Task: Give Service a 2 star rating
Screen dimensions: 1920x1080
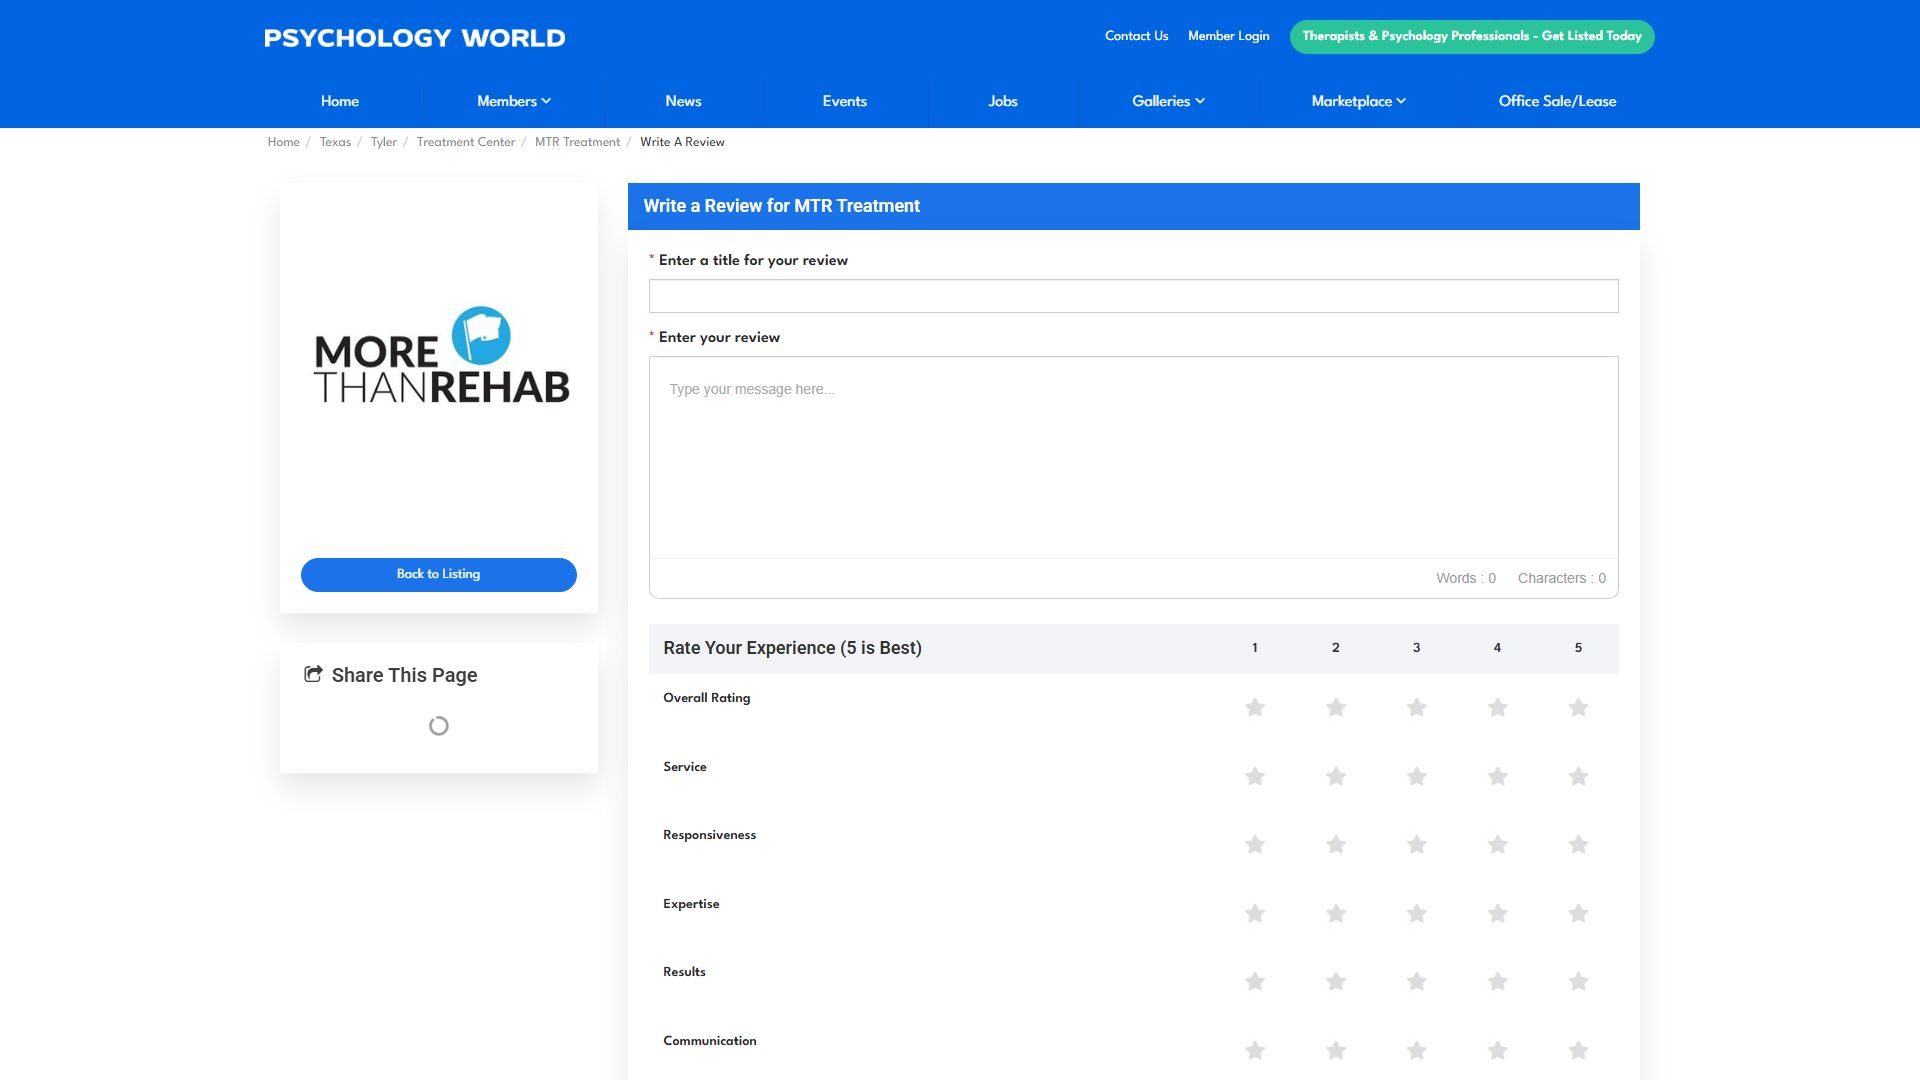Action: click(x=1336, y=777)
